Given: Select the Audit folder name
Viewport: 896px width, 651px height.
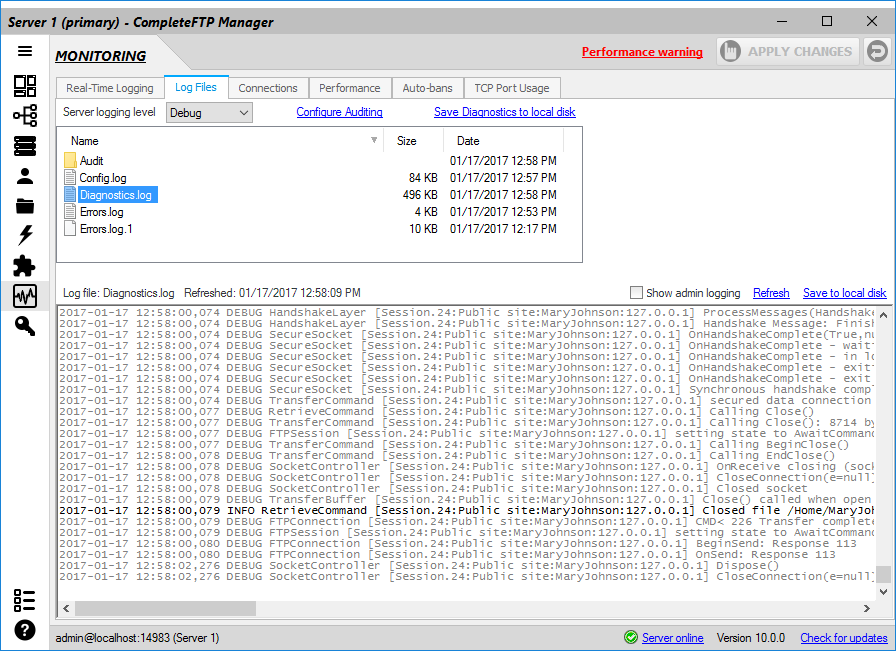Looking at the screenshot, I should pyautogui.click(x=91, y=161).
